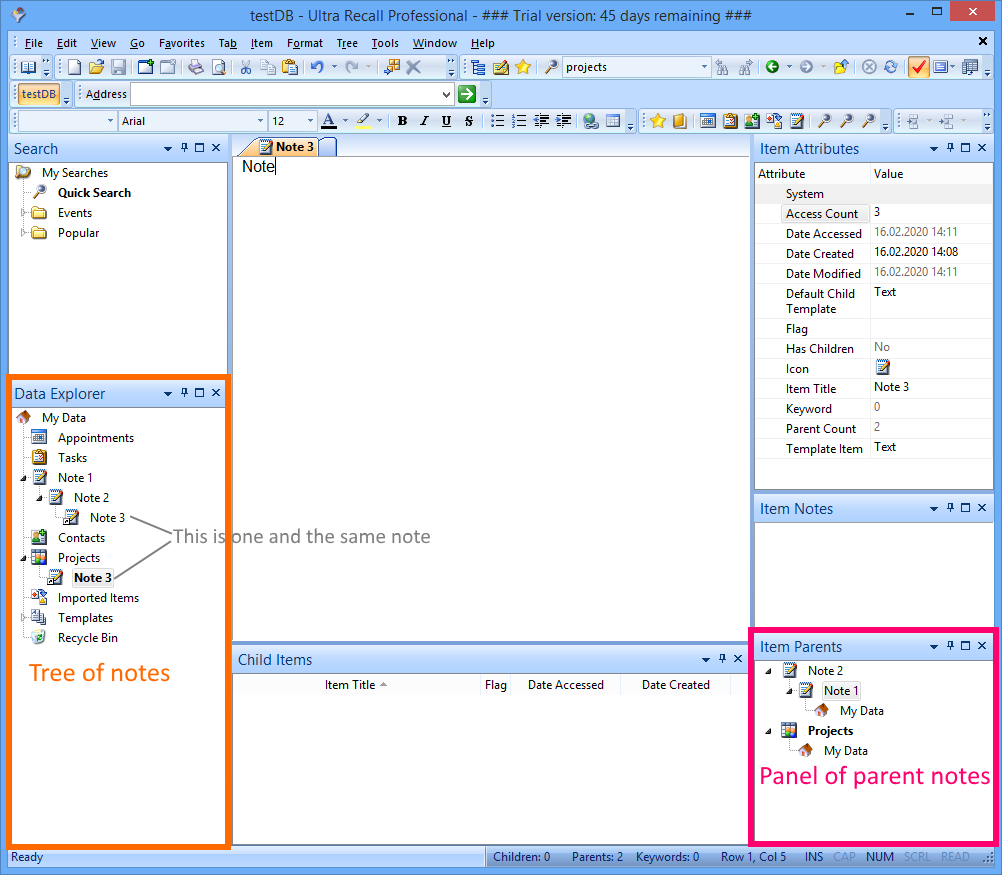Click the testDB database button
This screenshot has height=875, width=1002.
pos(39,94)
